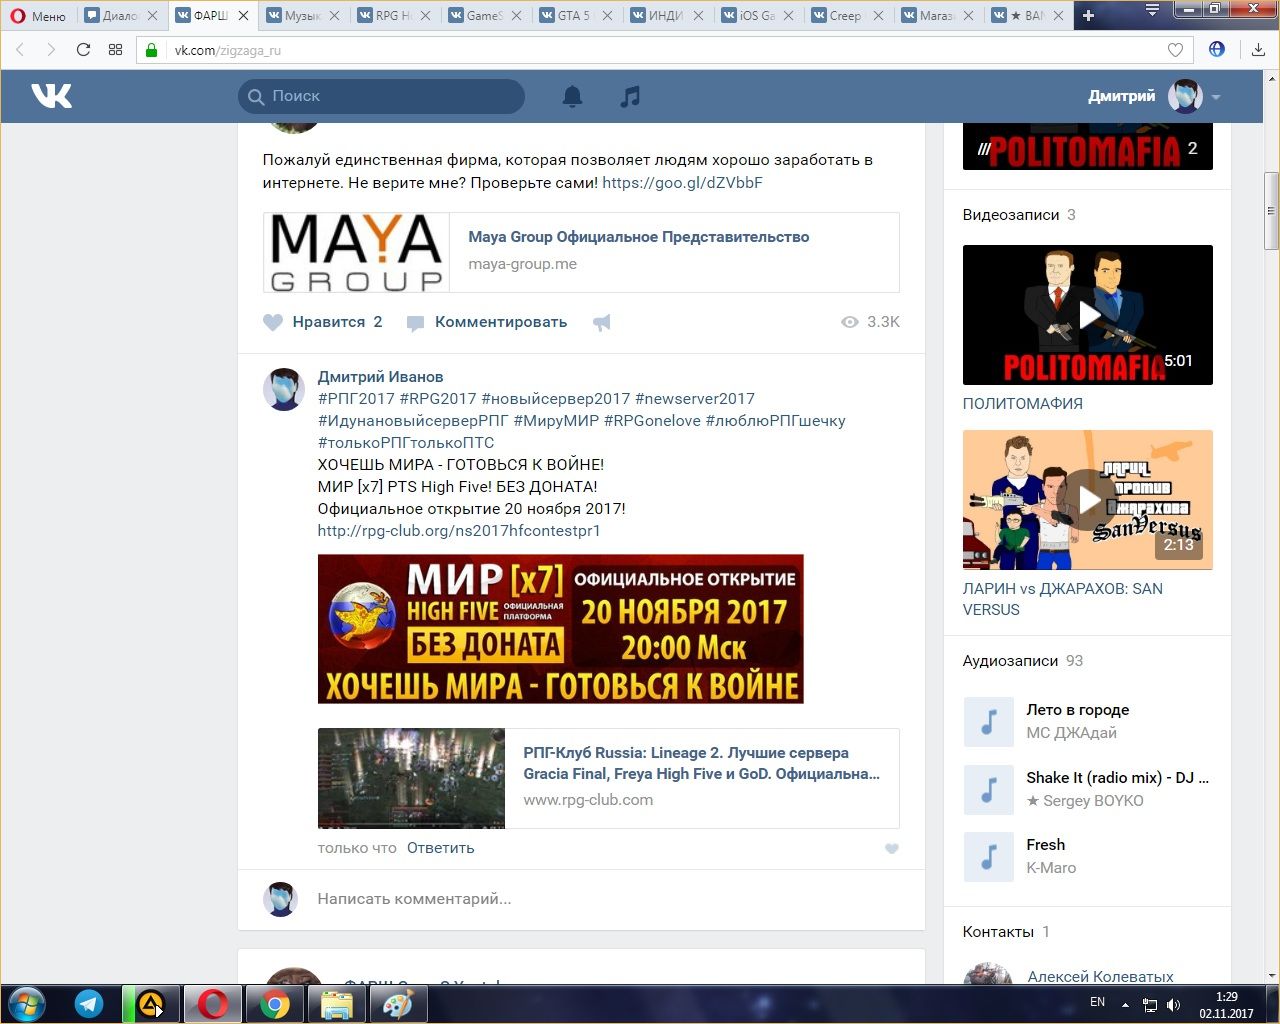The width and height of the screenshot is (1280, 1024).
Task: Switch to the GTA 5 browser tab
Action: pos(573,16)
